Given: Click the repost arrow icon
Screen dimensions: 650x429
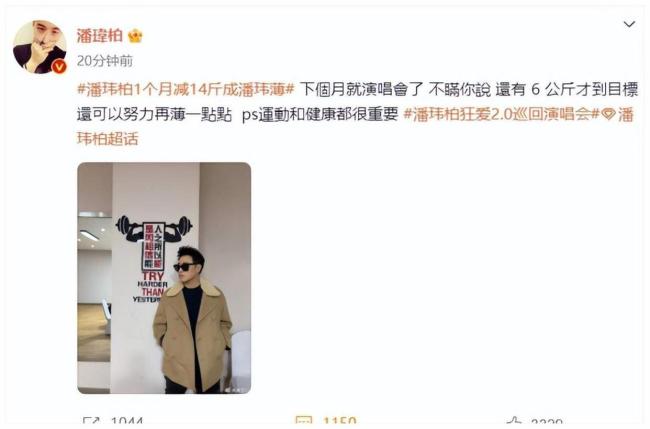Looking at the screenshot, I should pos(91,422).
